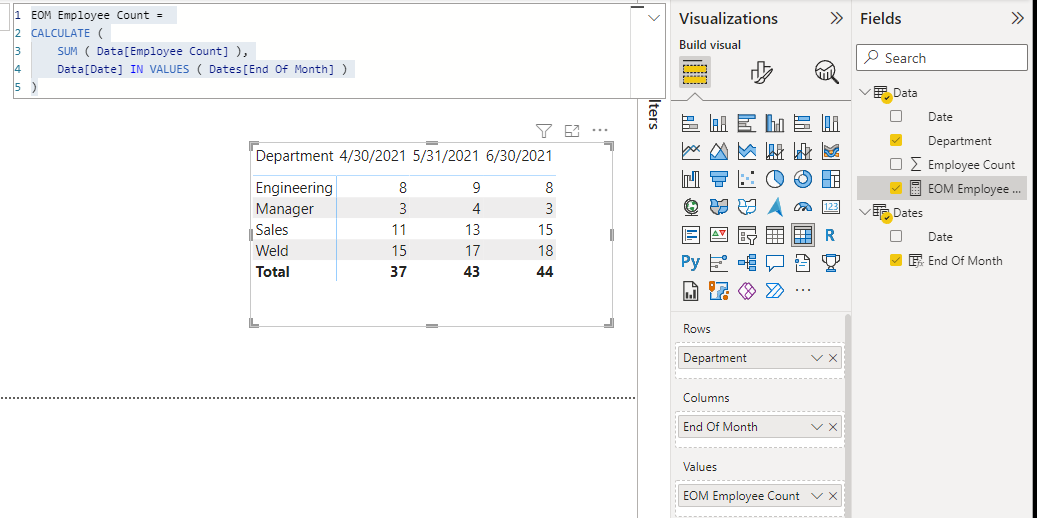
Task: Select the area chart visual
Action: 718,151
